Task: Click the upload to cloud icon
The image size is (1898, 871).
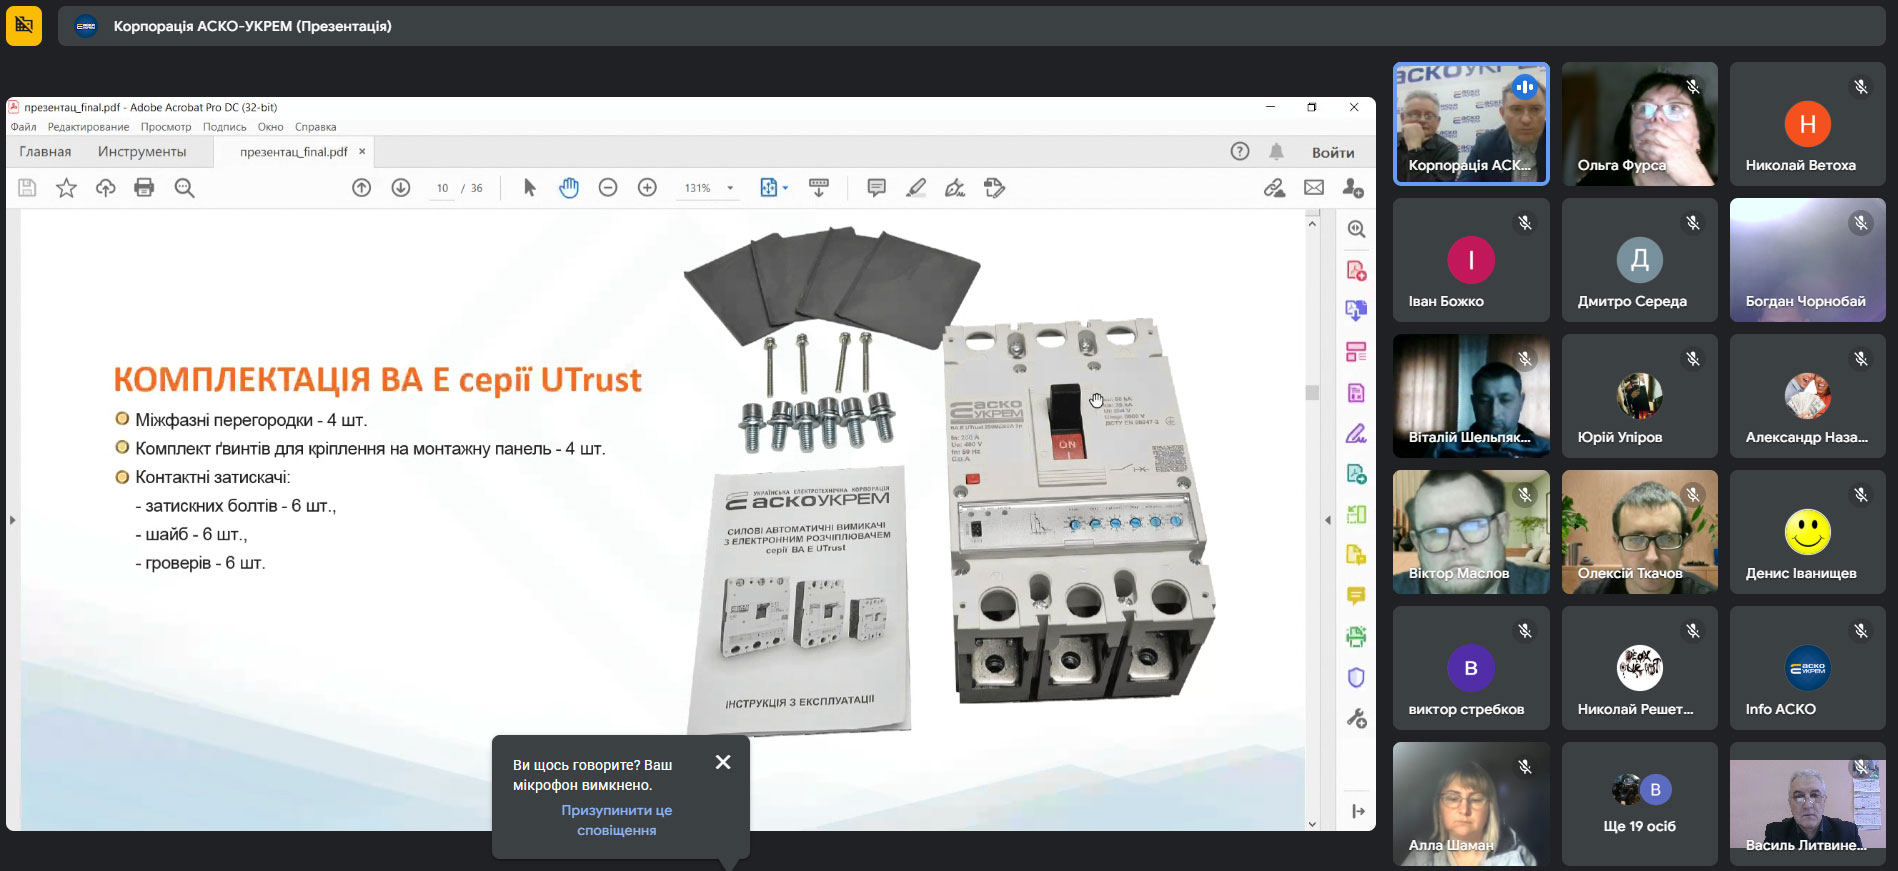Action: [105, 188]
